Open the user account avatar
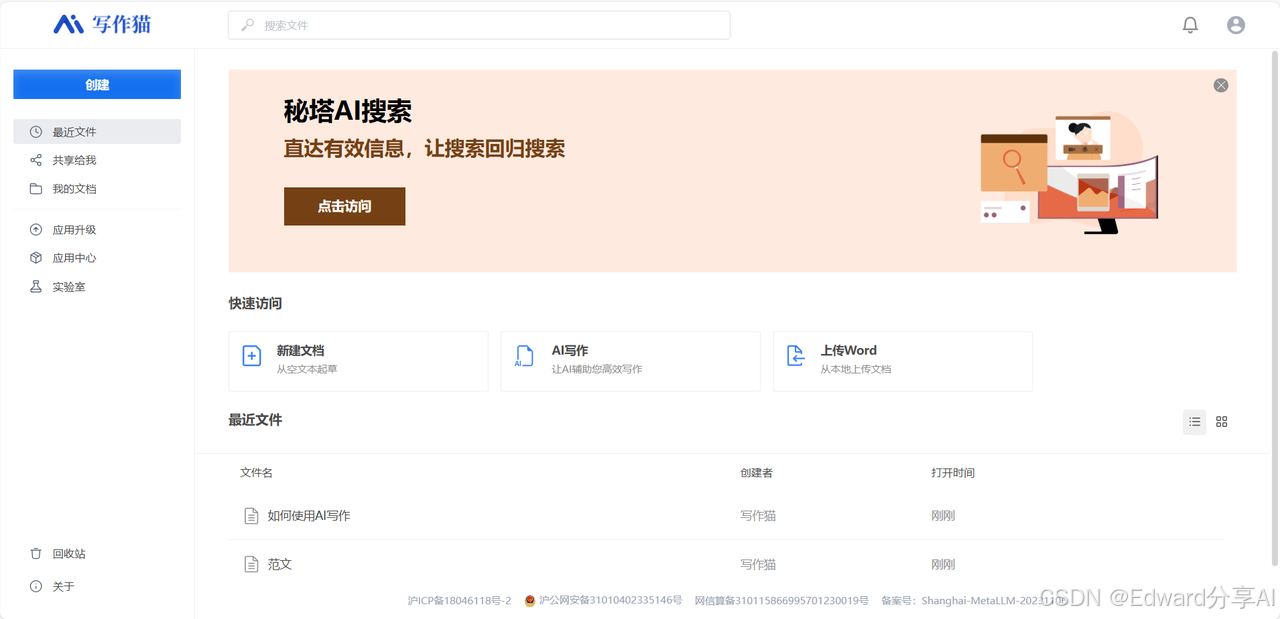Viewport: 1280px width, 619px height. point(1236,25)
